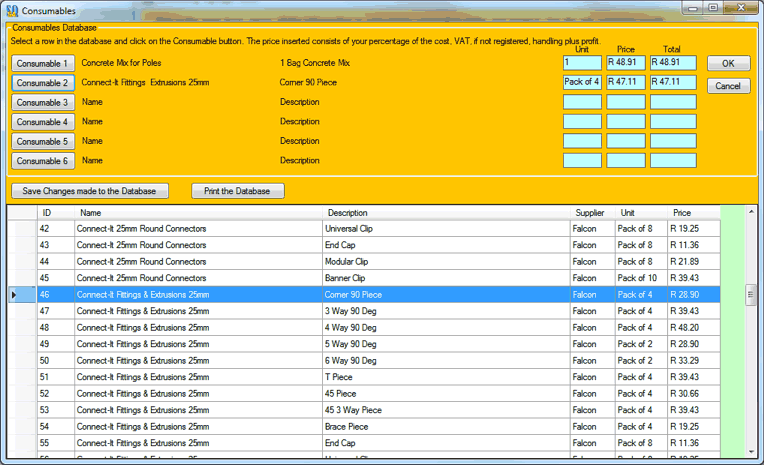Click the Consumable 3 button
The image size is (764, 465).
[x=43, y=102]
